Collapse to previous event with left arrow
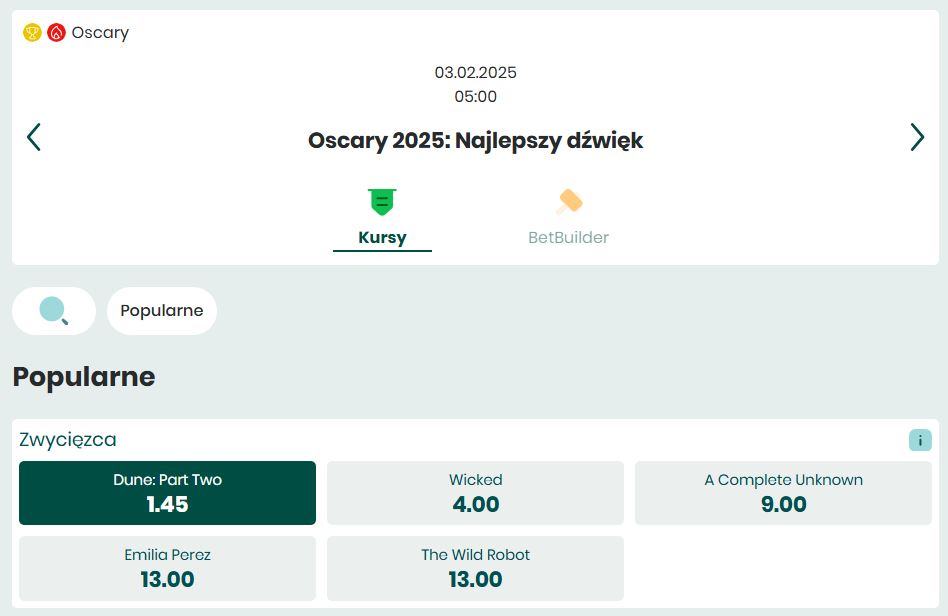The width and height of the screenshot is (948, 616). pyautogui.click(x=33, y=137)
